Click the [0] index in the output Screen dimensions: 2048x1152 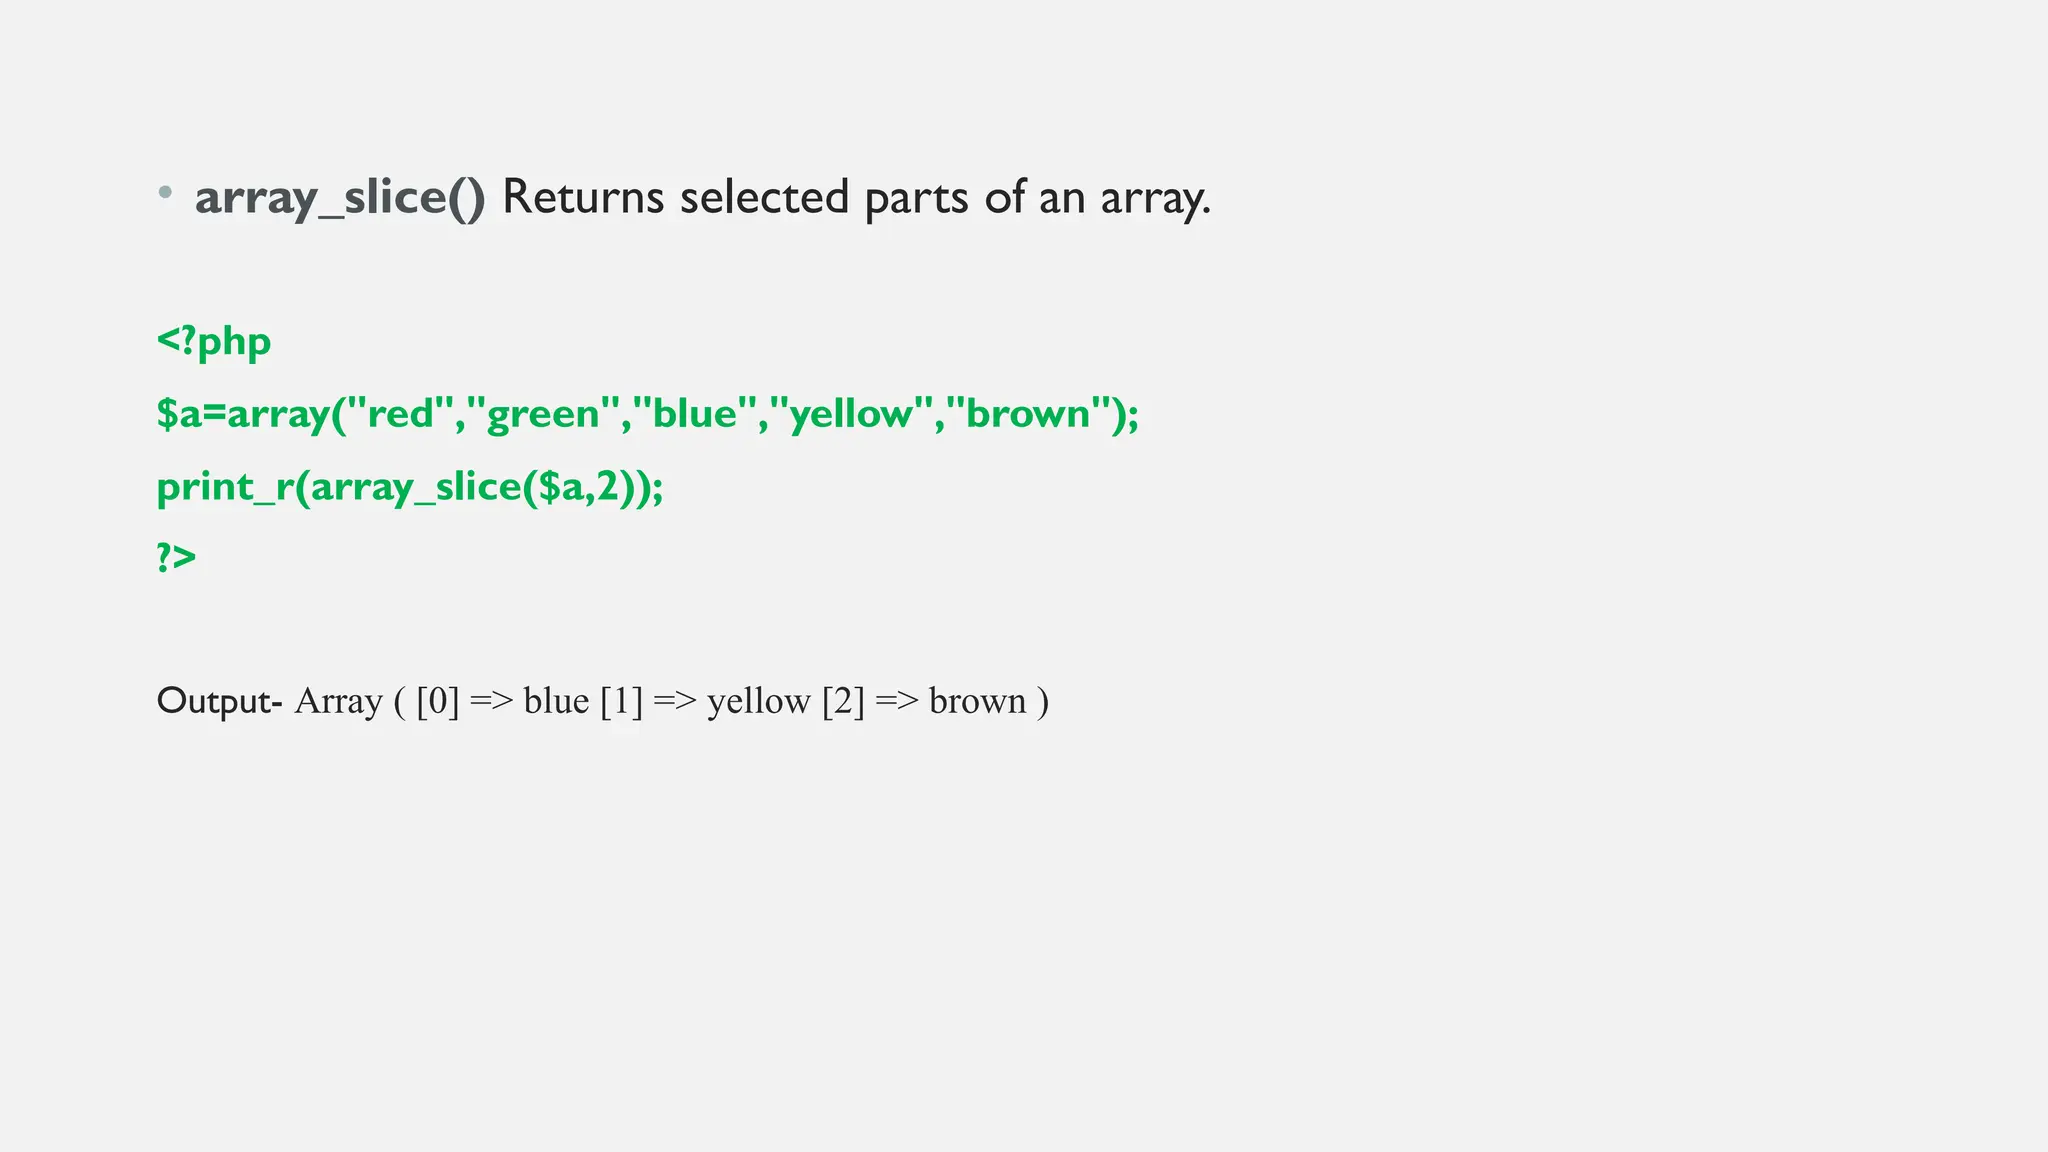click(438, 702)
